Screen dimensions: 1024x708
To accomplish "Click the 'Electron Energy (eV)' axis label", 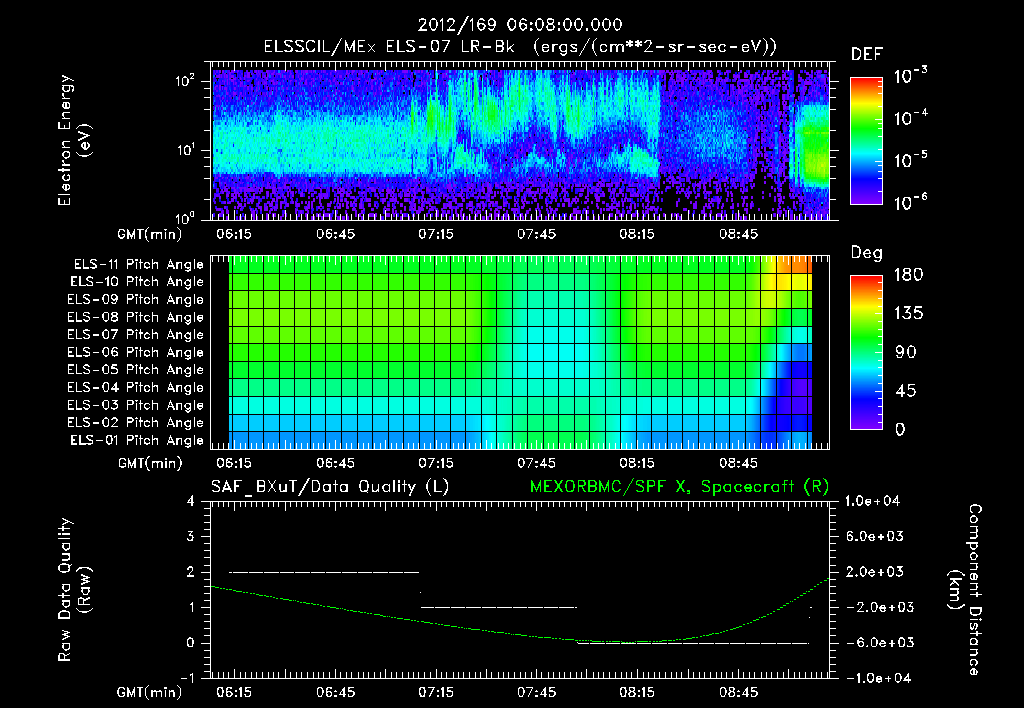I will coord(75,140).
